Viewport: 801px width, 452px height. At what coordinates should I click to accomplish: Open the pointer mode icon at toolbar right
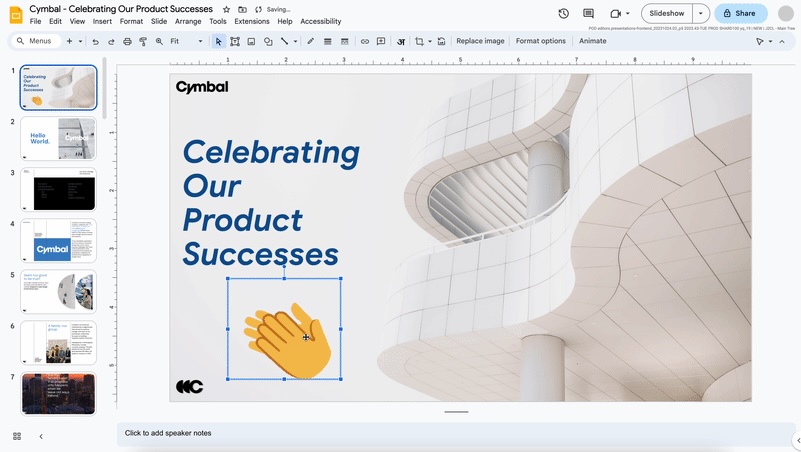click(760, 41)
